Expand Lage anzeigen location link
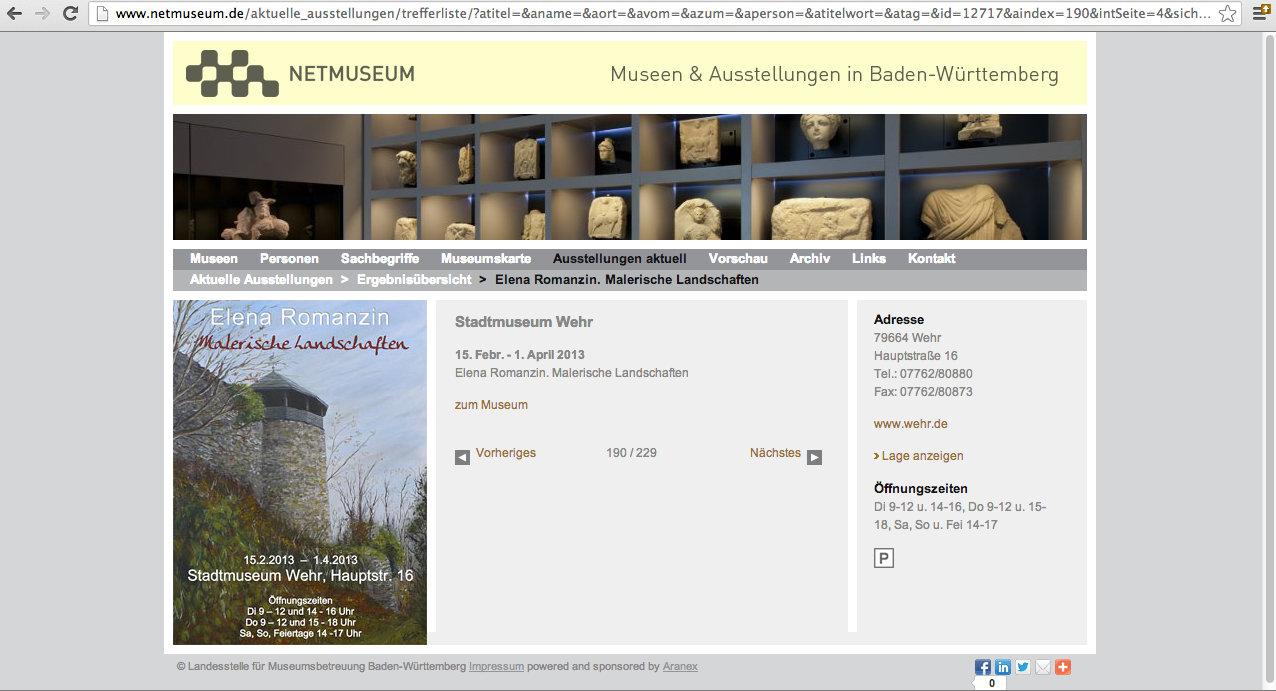 tap(921, 456)
